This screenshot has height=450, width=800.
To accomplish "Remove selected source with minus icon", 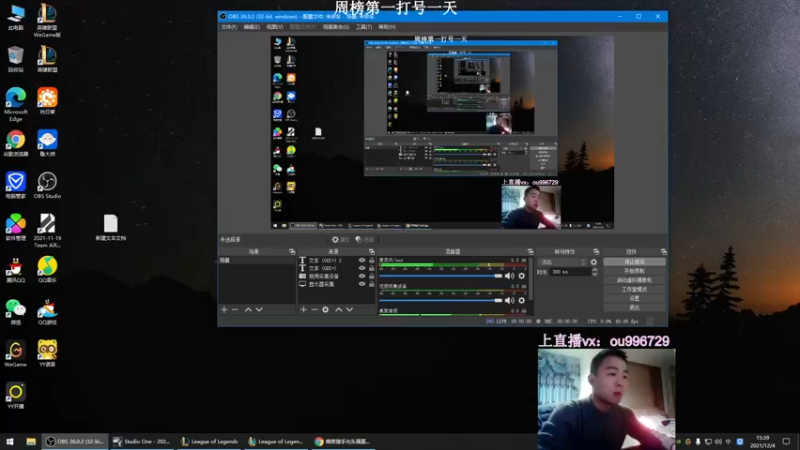I will click(314, 310).
